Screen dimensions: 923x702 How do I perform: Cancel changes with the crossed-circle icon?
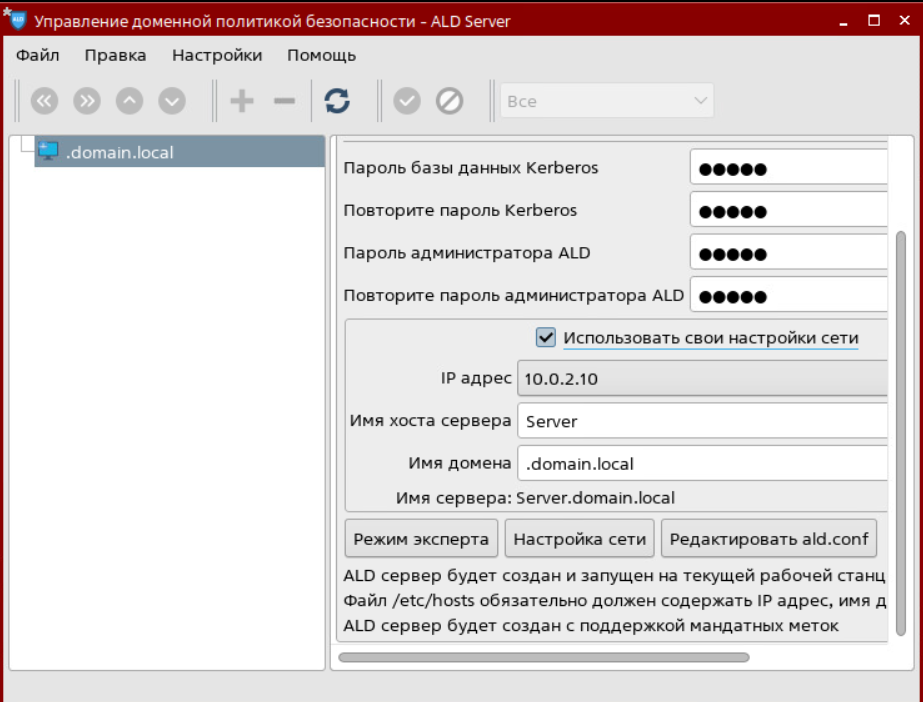click(x=449, y=101)
